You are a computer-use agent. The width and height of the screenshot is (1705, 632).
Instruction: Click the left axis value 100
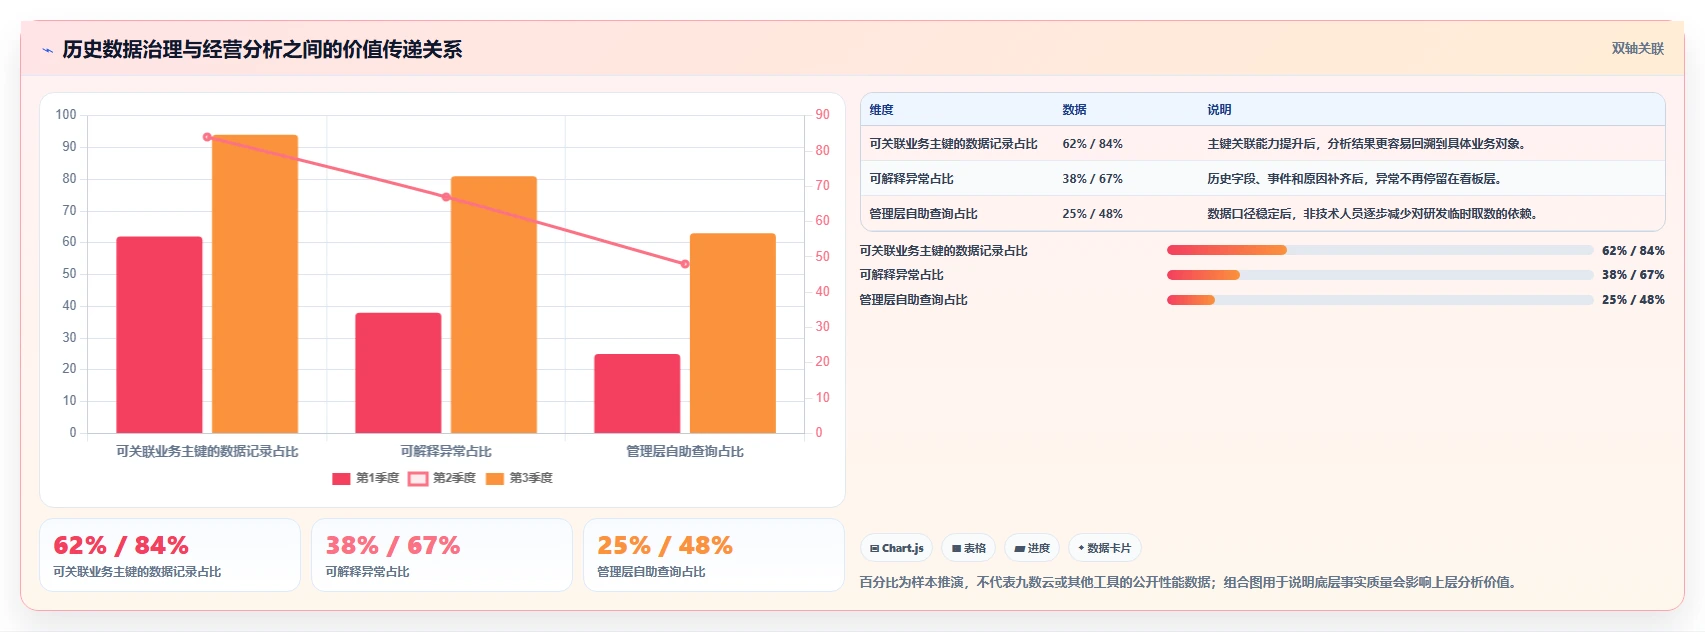click(x=66, y=115)
